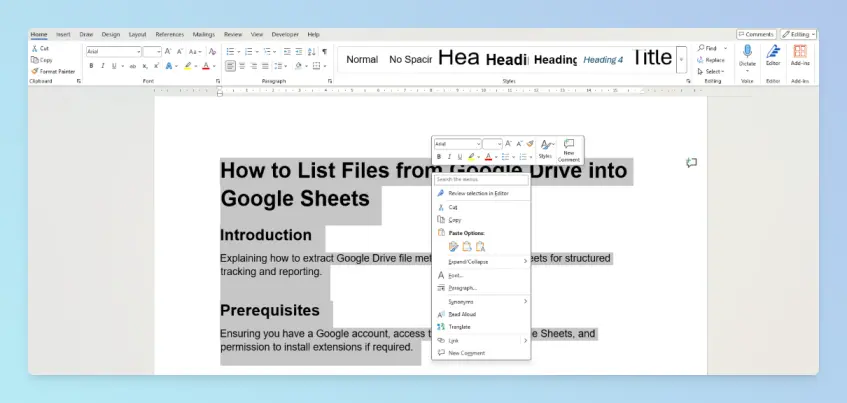Choose the Keep Text Only paste icon
Image resolution: width=847 pixels, height=403 pixels.
480,246
